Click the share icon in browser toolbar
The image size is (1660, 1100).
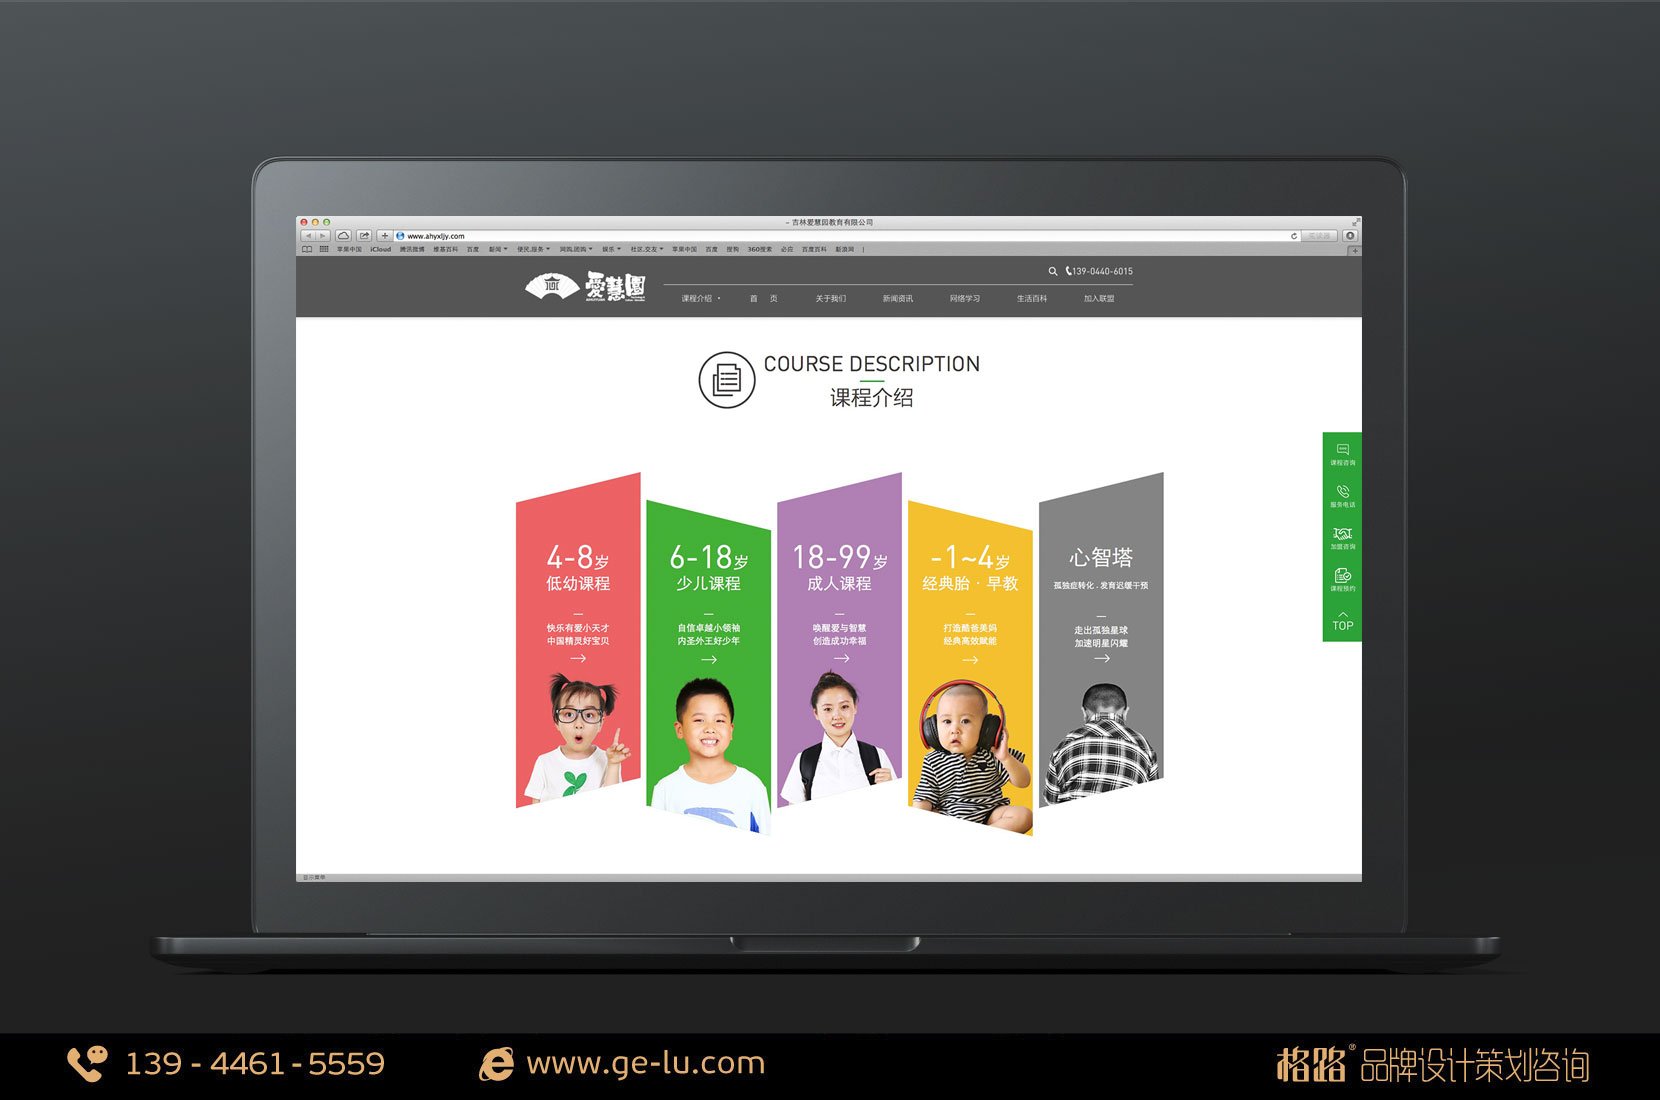click(x=364, y=236)
